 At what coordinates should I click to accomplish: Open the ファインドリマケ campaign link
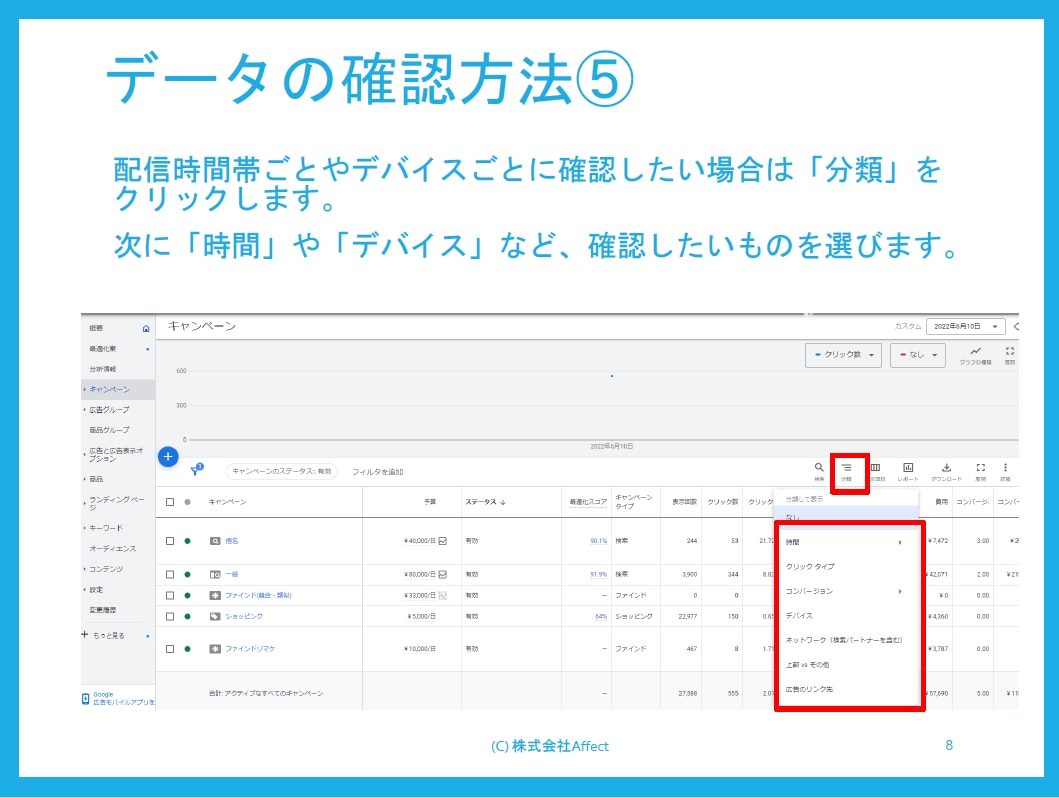click(250, 649)
